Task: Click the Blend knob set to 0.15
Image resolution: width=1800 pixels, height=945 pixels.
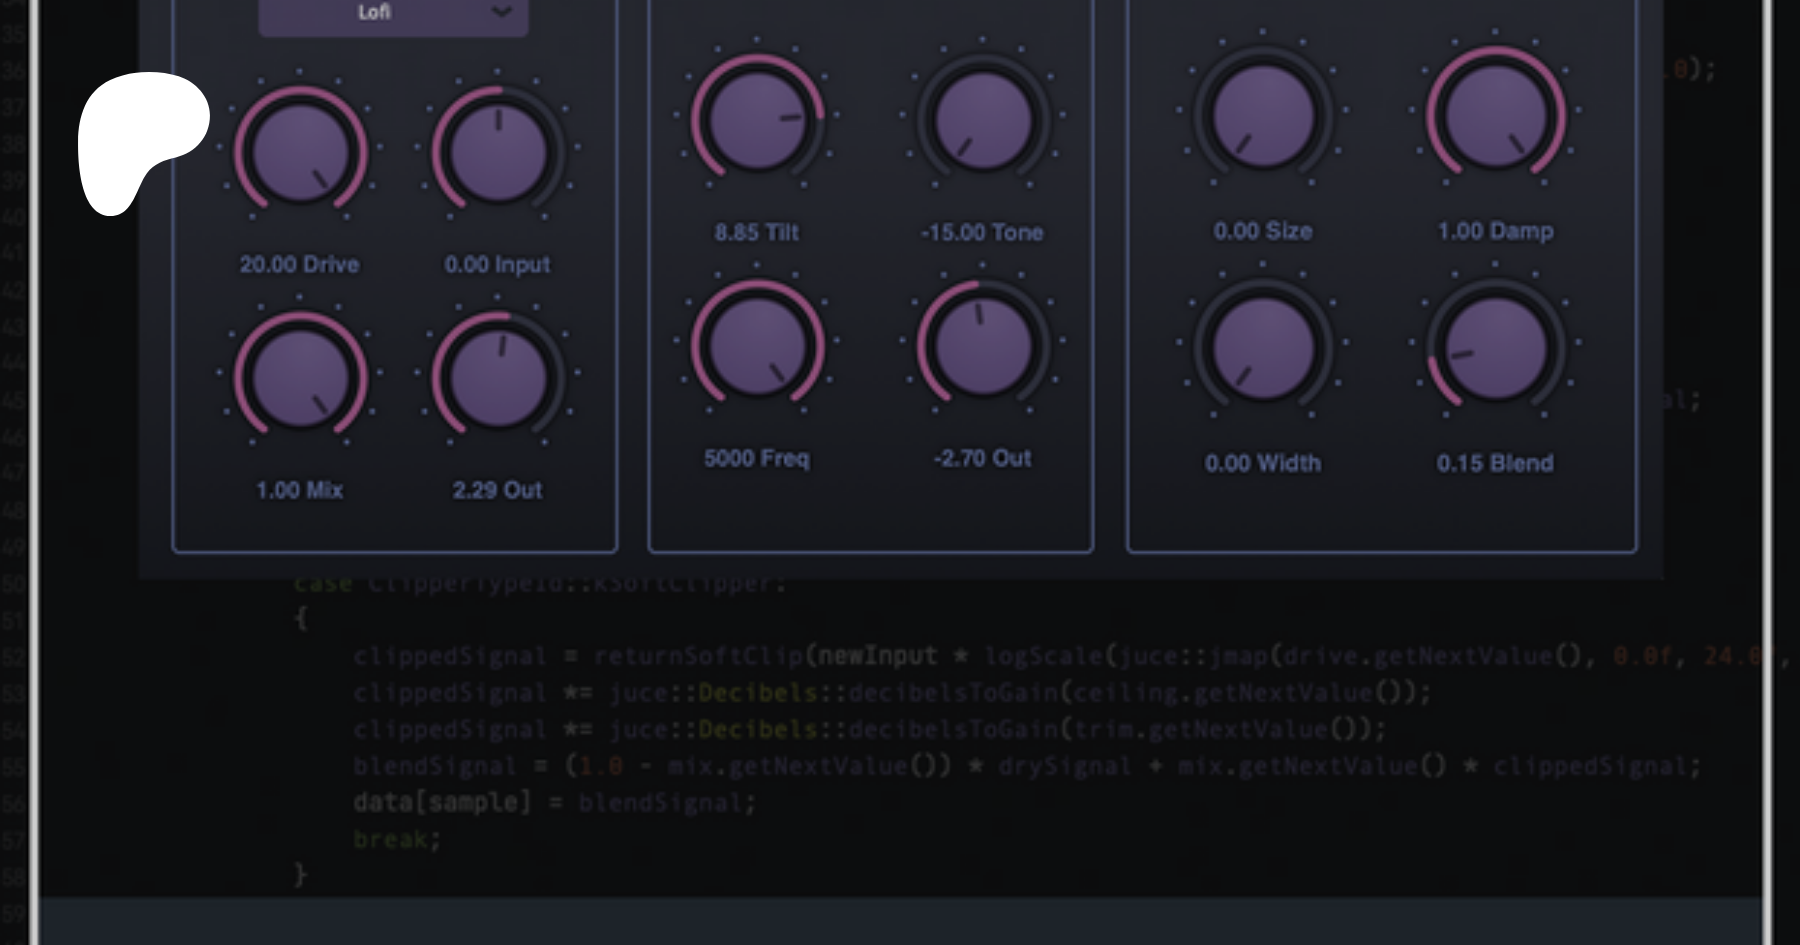Action: tap(1495, 348)
